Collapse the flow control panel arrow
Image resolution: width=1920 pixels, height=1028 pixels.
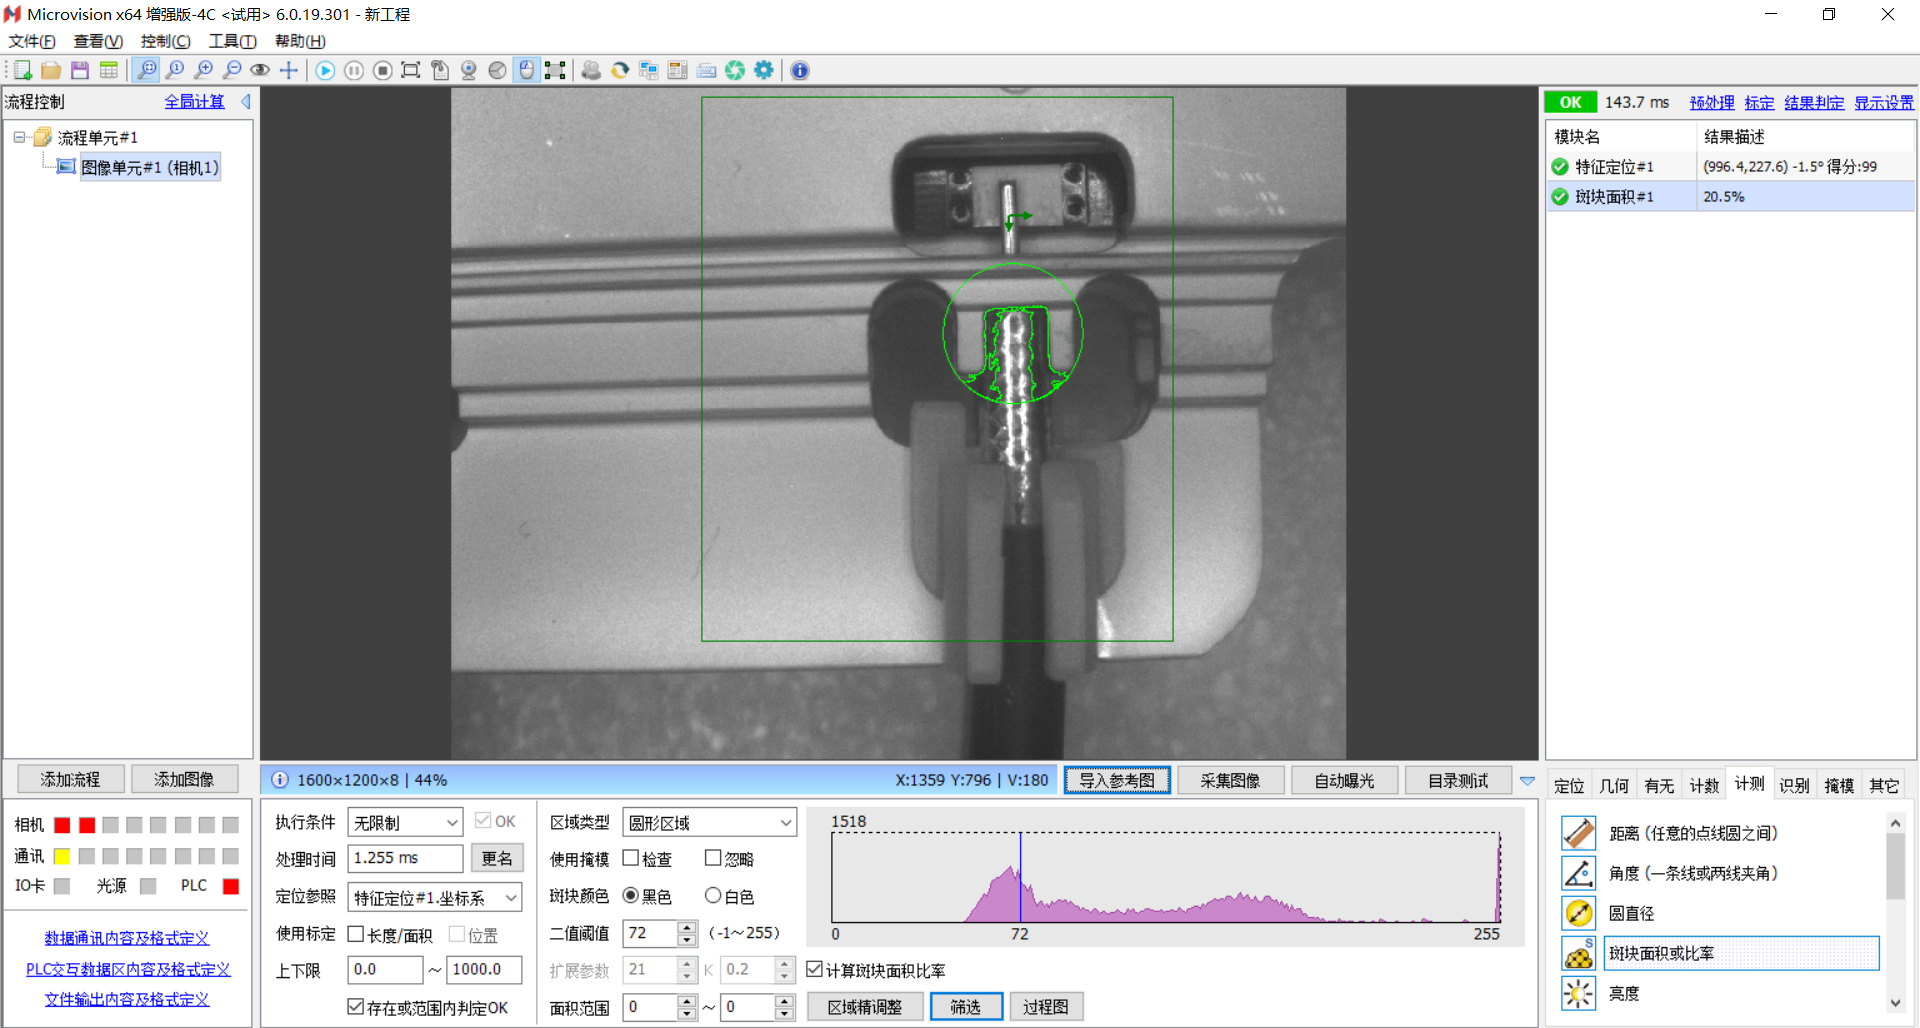tap(245, 101)
